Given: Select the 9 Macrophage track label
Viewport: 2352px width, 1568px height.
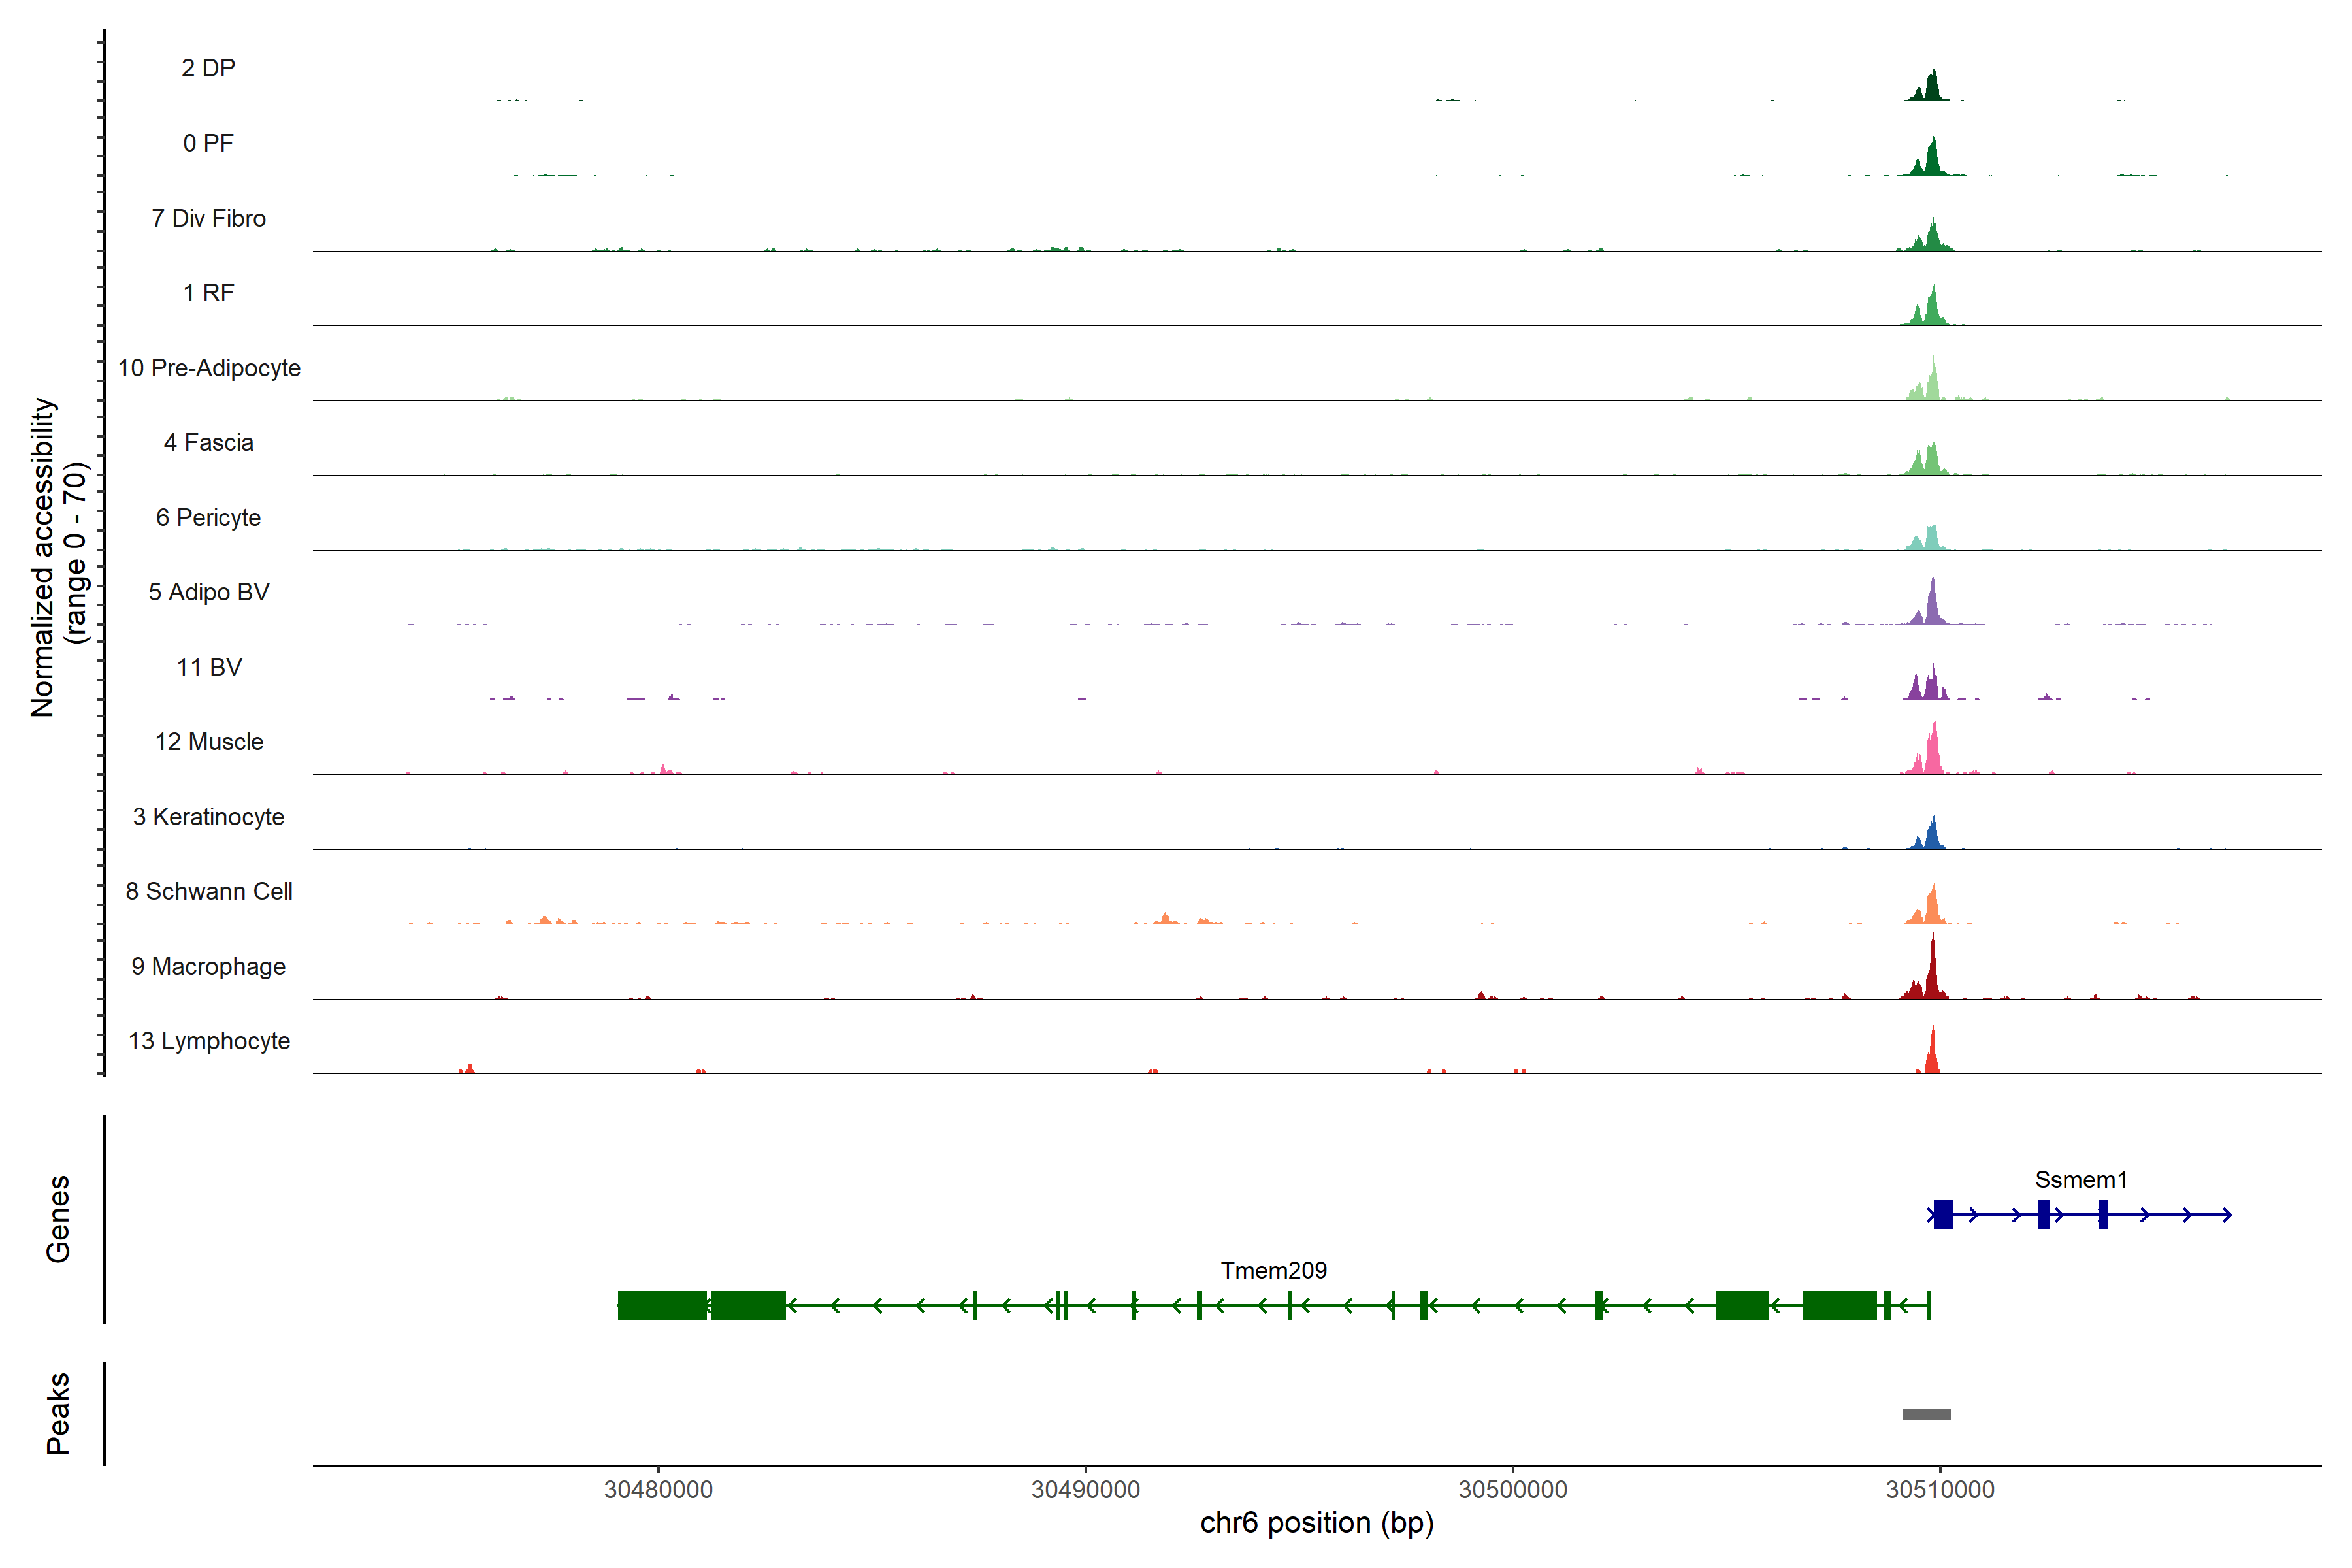Looking at the screenshot, I should click(208, 966).
